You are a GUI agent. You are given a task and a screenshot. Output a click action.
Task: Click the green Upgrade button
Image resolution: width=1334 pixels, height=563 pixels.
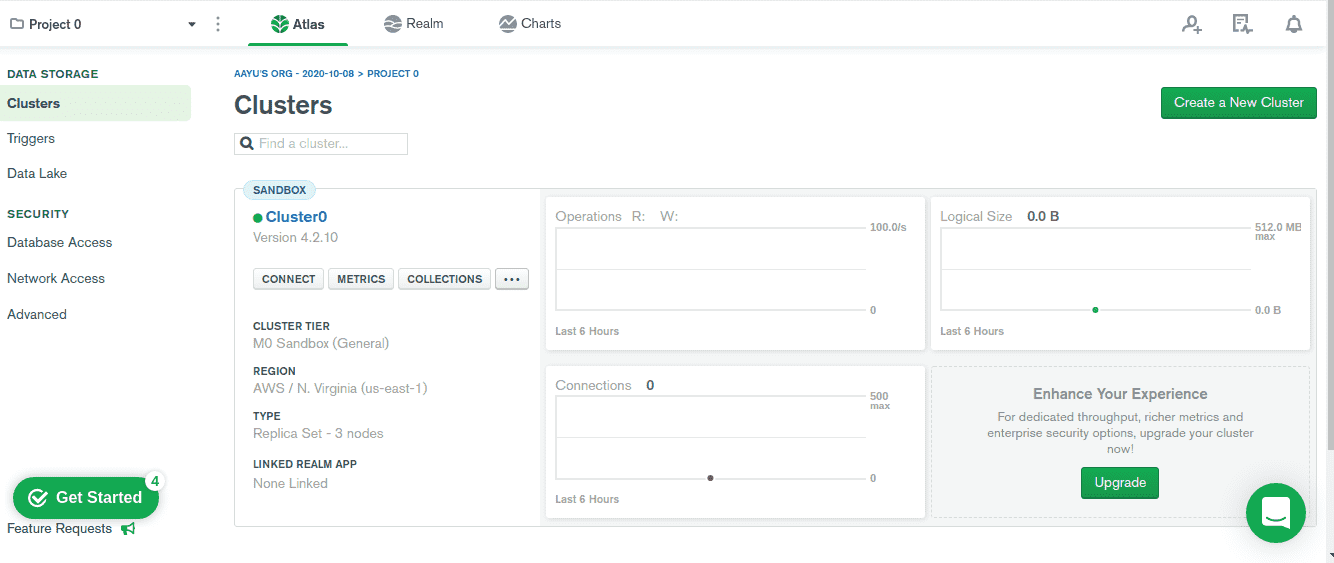point(1120,483)
